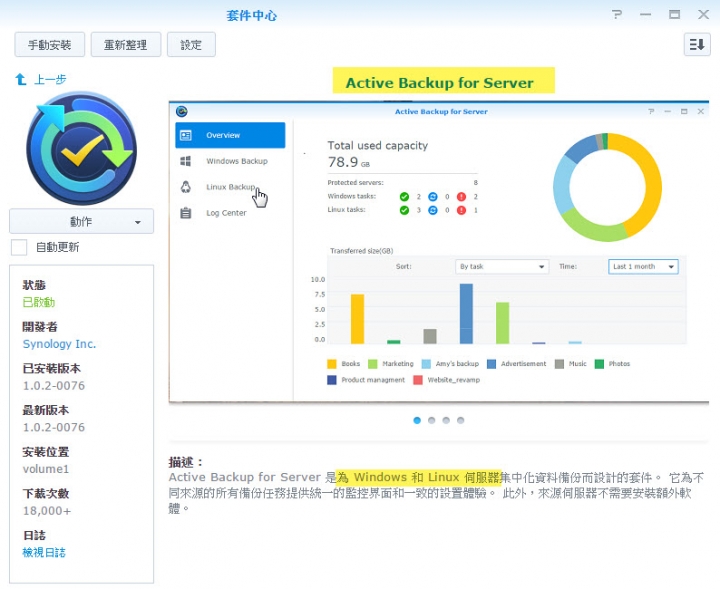Image resolution: width=720 pixels, height=589 pixels.
Task: Click the 78.9 GB total capacity value
Action: (x=349, y=162)
